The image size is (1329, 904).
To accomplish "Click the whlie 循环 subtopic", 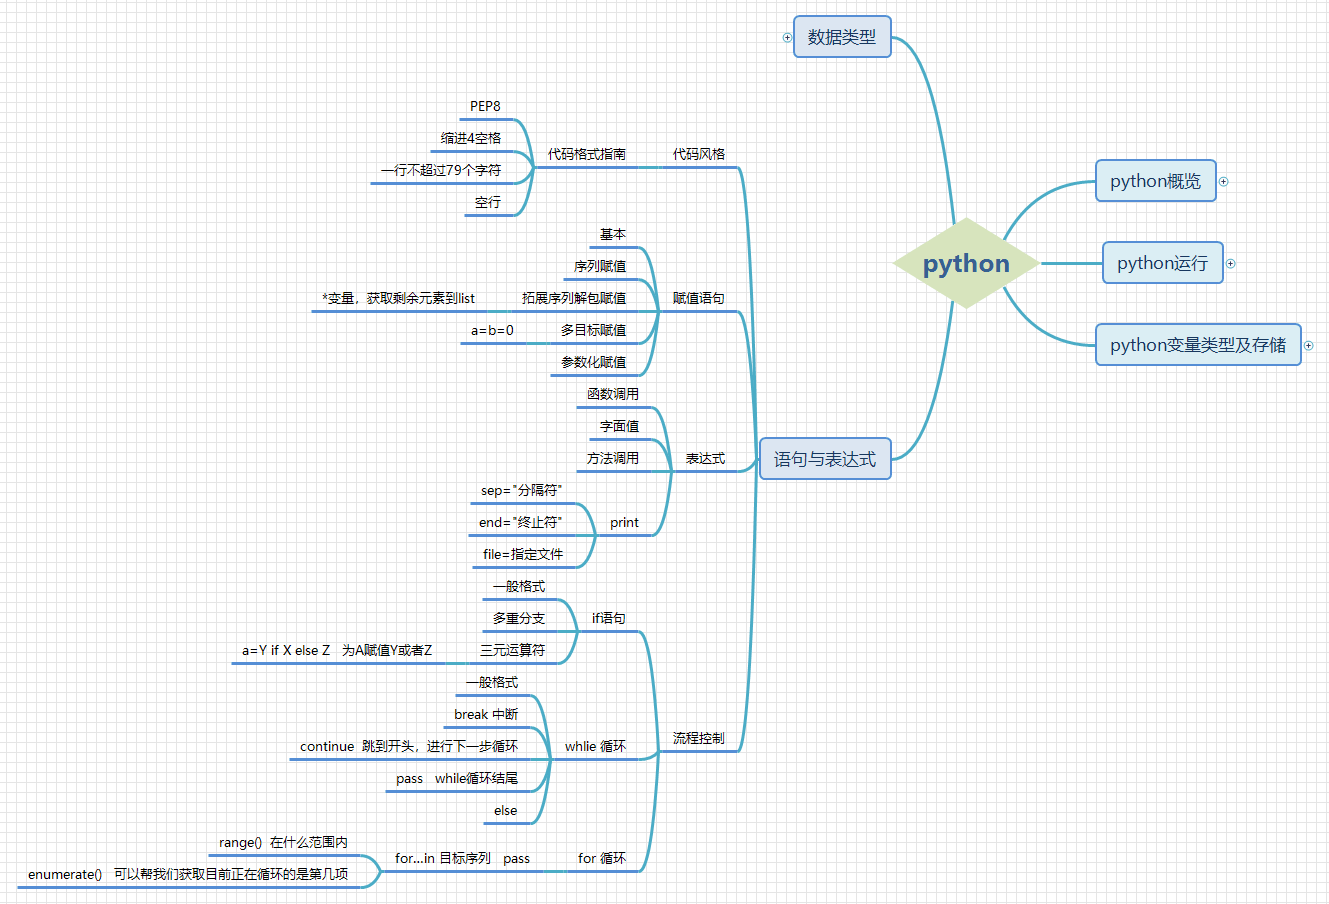I will click(x=596, y=746).
